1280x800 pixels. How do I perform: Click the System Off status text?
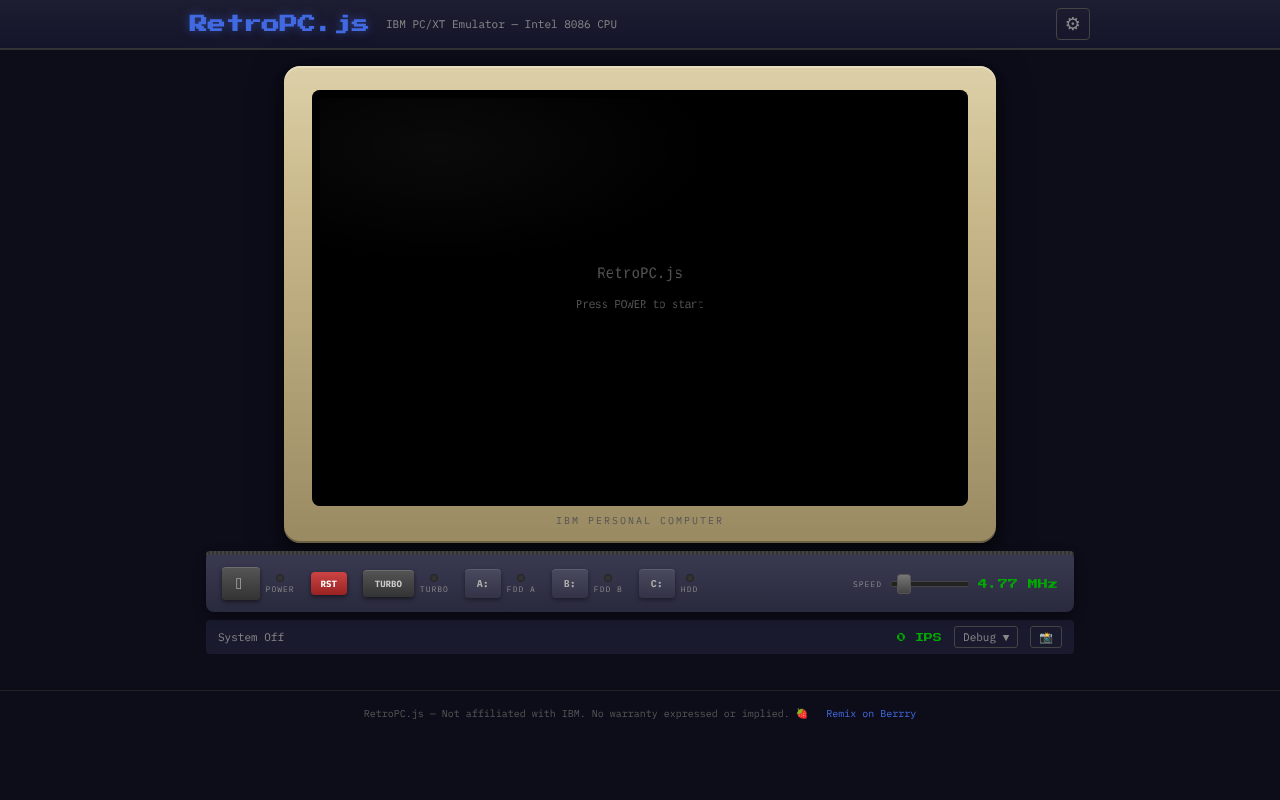[250, 637]
